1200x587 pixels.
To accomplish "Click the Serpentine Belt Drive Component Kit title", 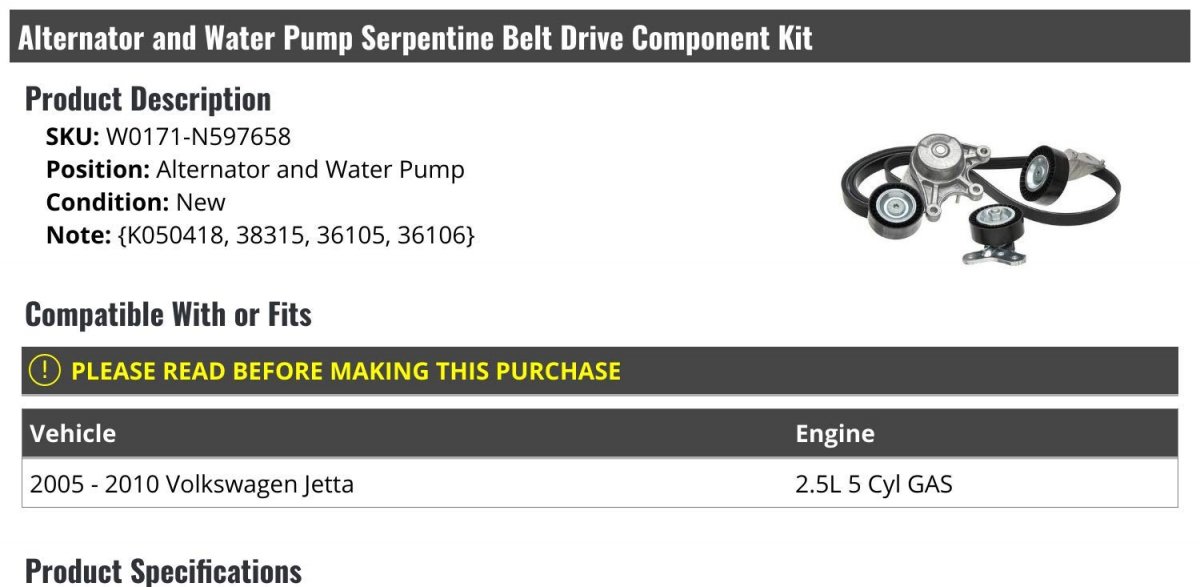I will tap(416, 38).
